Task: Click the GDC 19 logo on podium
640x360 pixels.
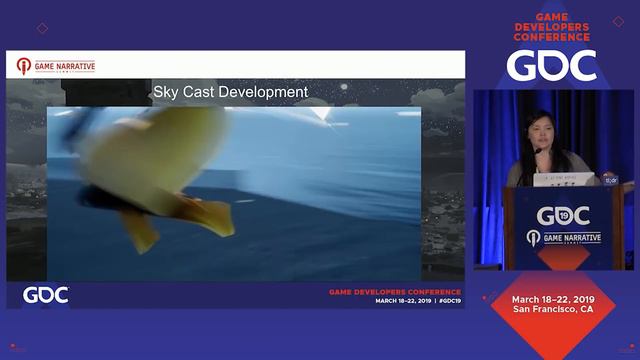Action: pyautogui.click(x=563, y=216)
